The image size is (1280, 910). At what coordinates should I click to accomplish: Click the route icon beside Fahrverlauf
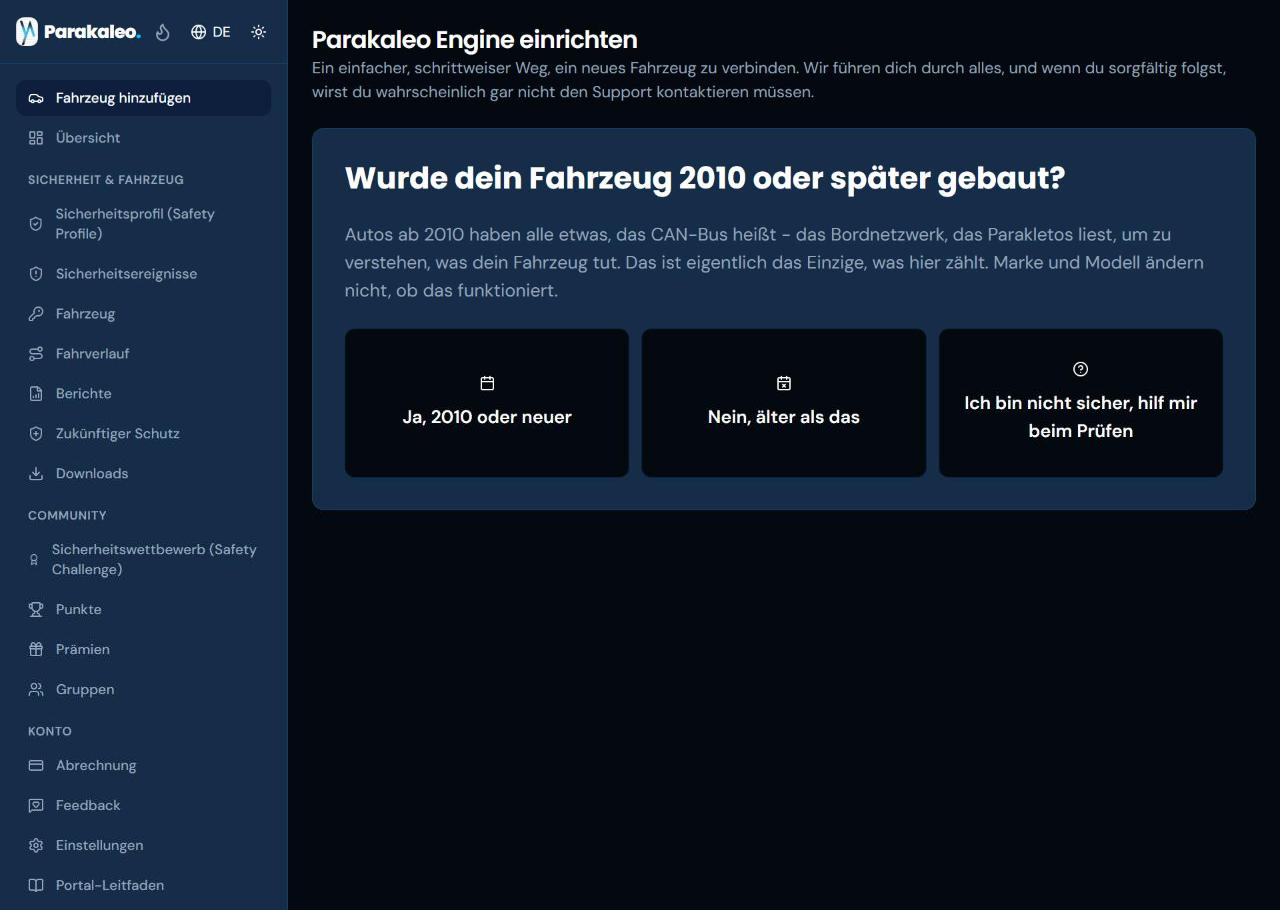point(36,354)
